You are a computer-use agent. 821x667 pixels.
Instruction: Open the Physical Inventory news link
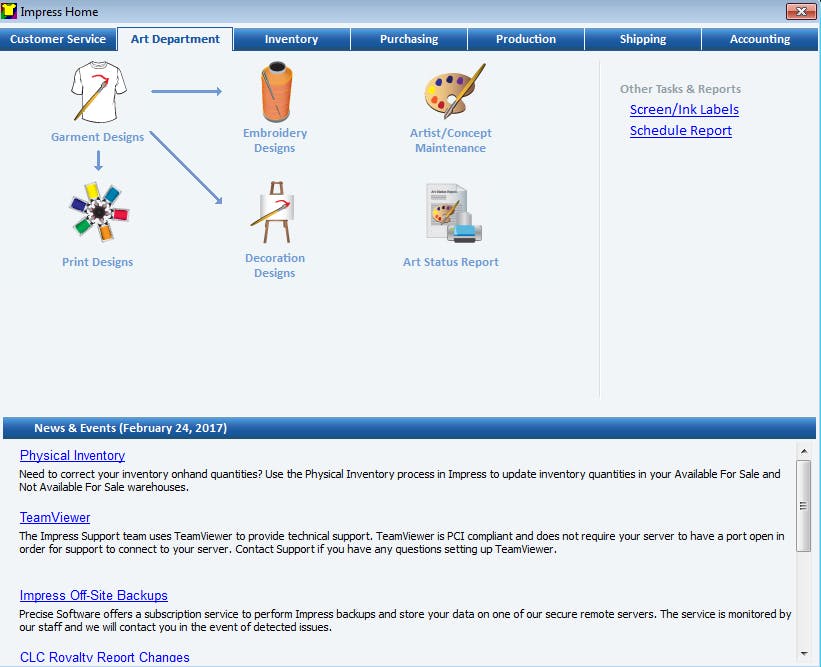(x=72, y=455)
